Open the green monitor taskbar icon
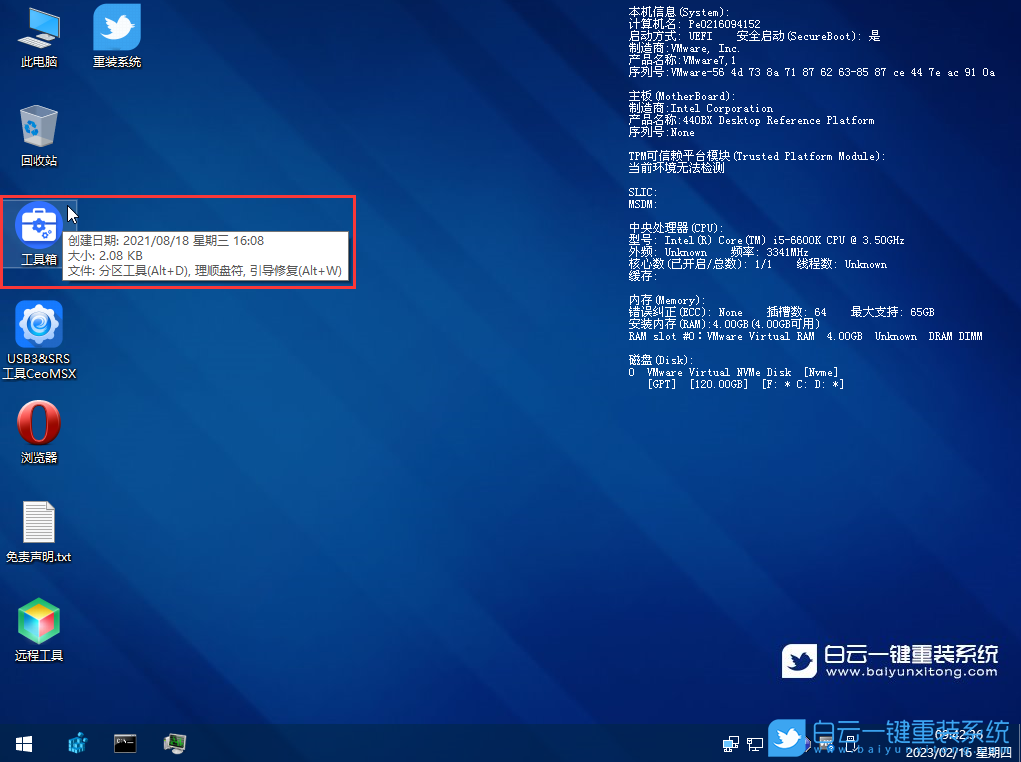This screenshot has height=762, width=1021. tap(175, 743)
